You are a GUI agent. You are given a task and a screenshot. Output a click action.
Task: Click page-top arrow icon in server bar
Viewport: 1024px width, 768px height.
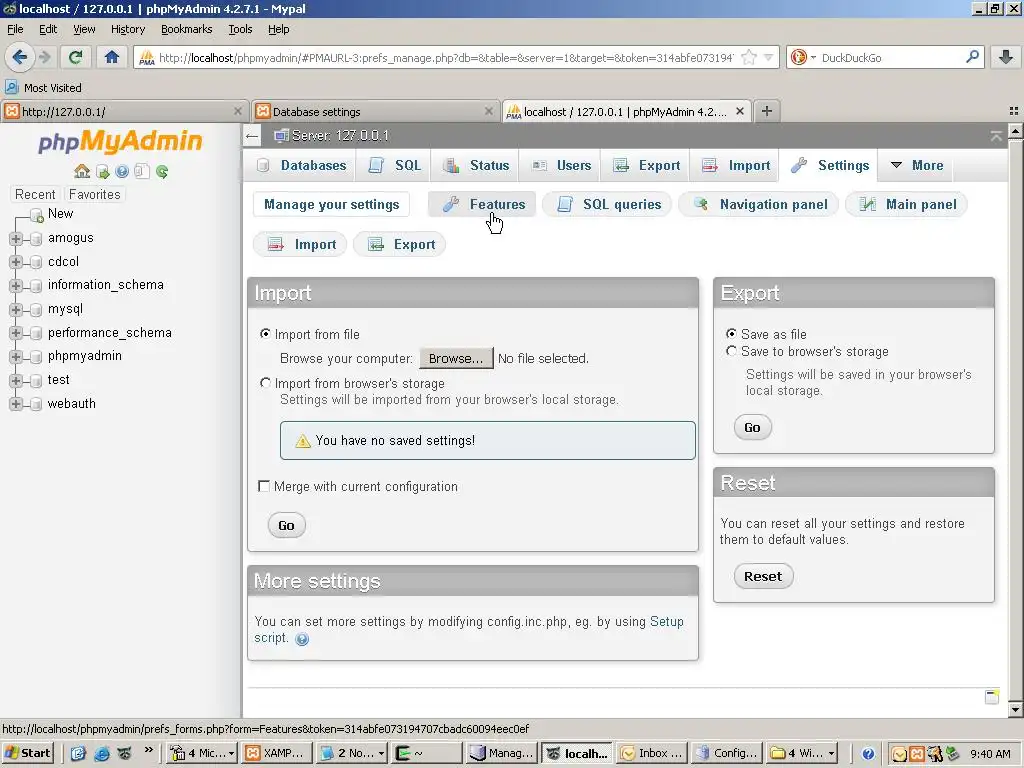tap(996, 136)
